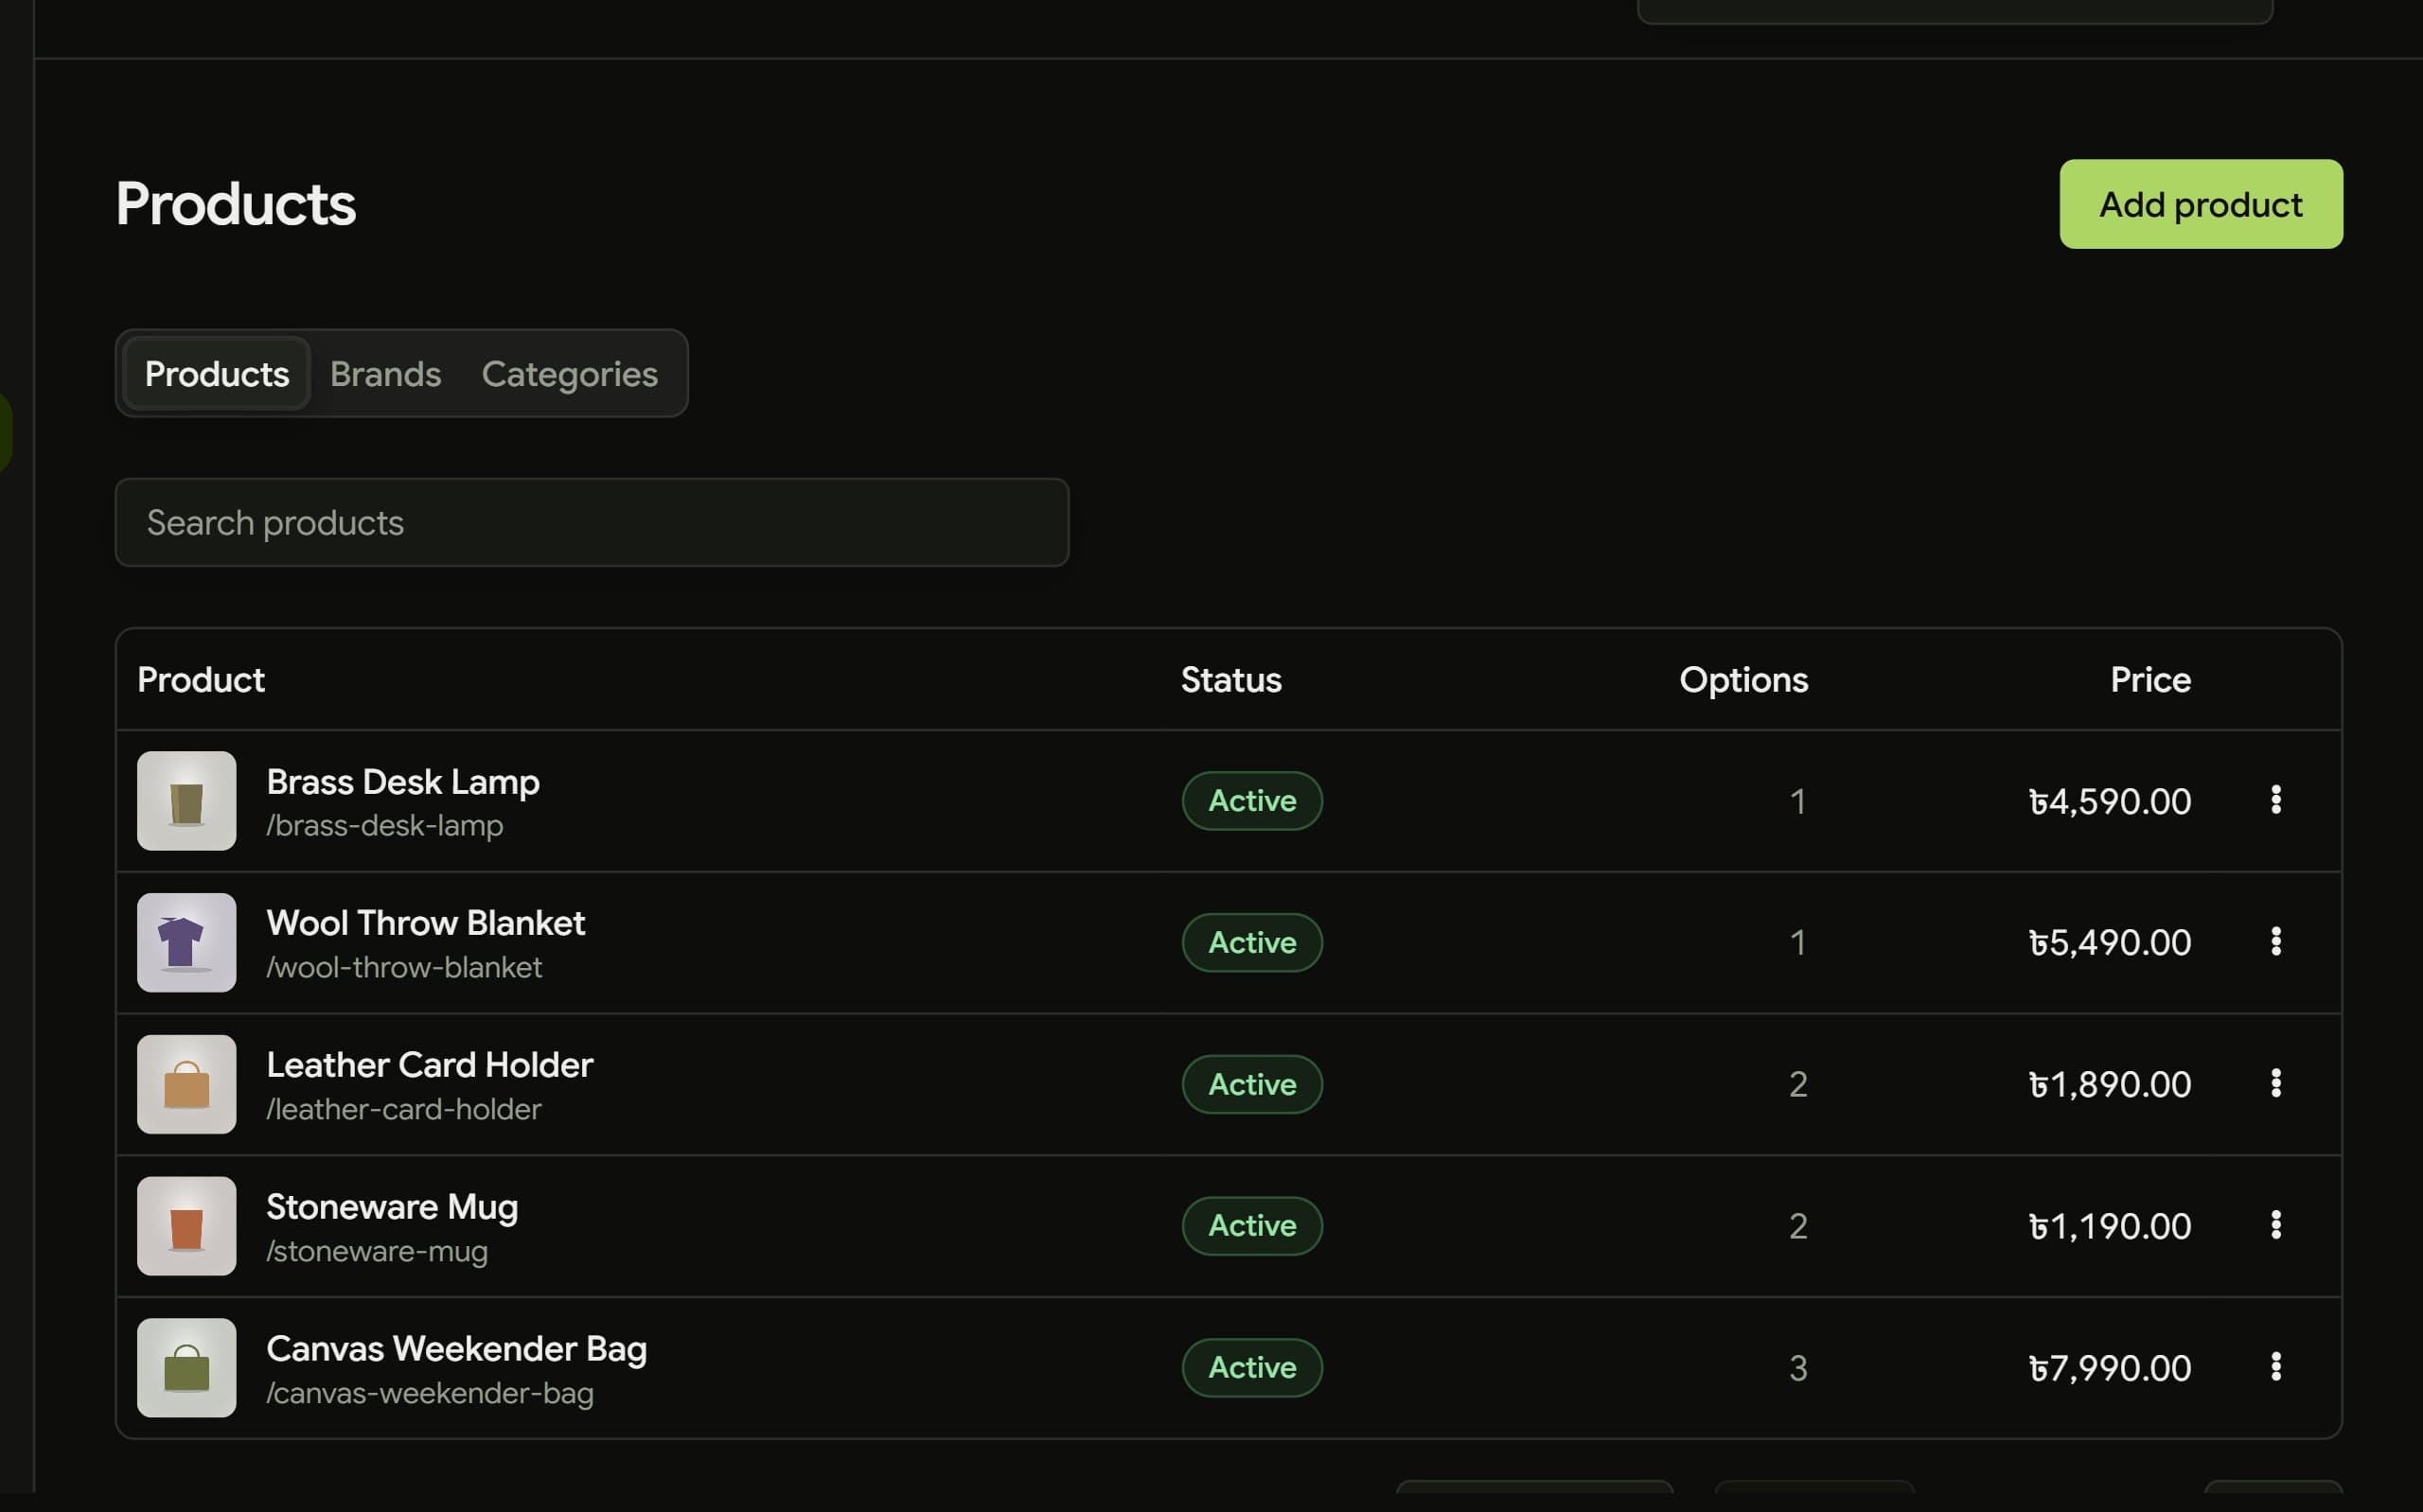This screenshot has height=1512, width=2423.
Task: Click the Active badge in the Stoneware Mug row
Action: tap(1252, 1226)
